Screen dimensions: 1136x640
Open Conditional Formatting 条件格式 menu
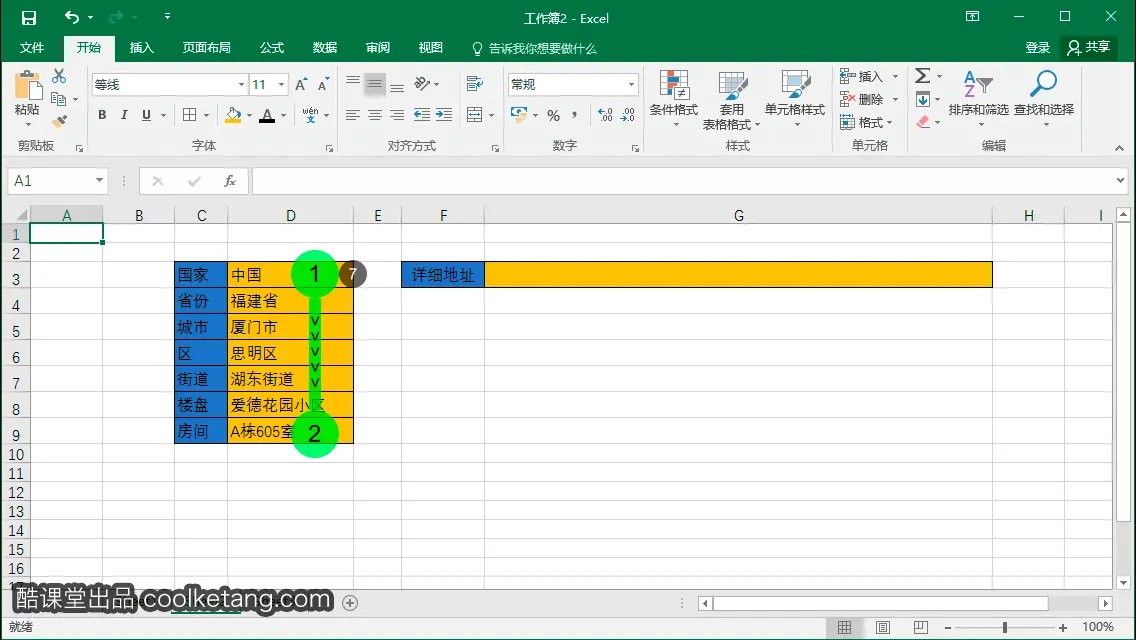click(674, 99)
